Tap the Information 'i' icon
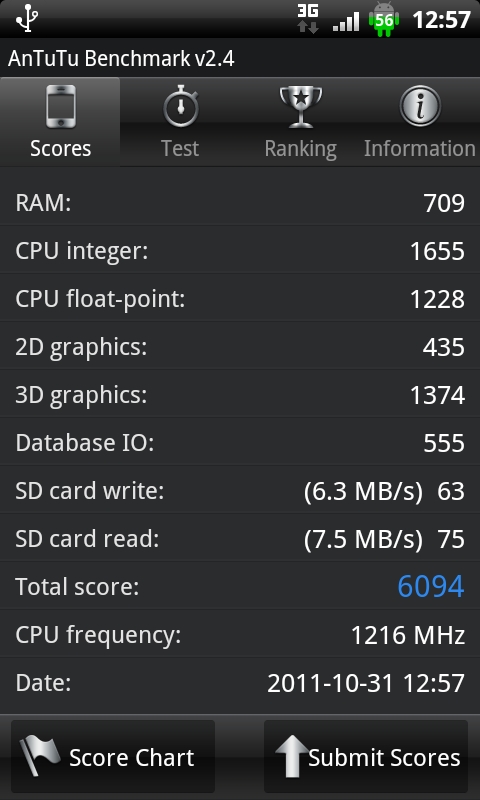Image resolution: width=480 pixels, height=800 pixels. 420,106
